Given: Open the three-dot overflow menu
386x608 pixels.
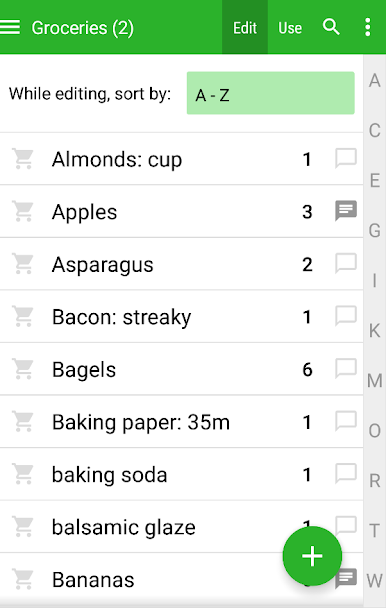Looking at the screenshot, I should coord(367,27).
